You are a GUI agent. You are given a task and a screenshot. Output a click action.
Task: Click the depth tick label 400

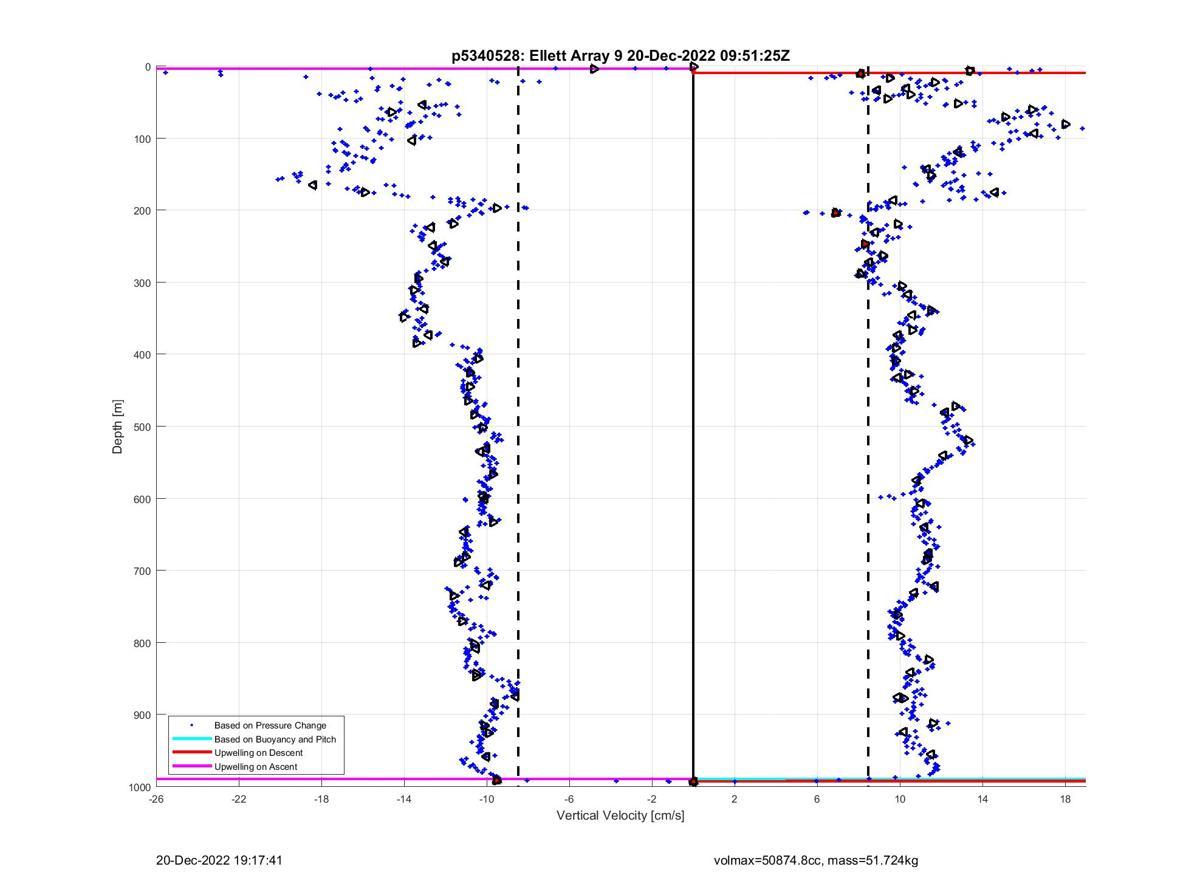(x=142, y=354)
